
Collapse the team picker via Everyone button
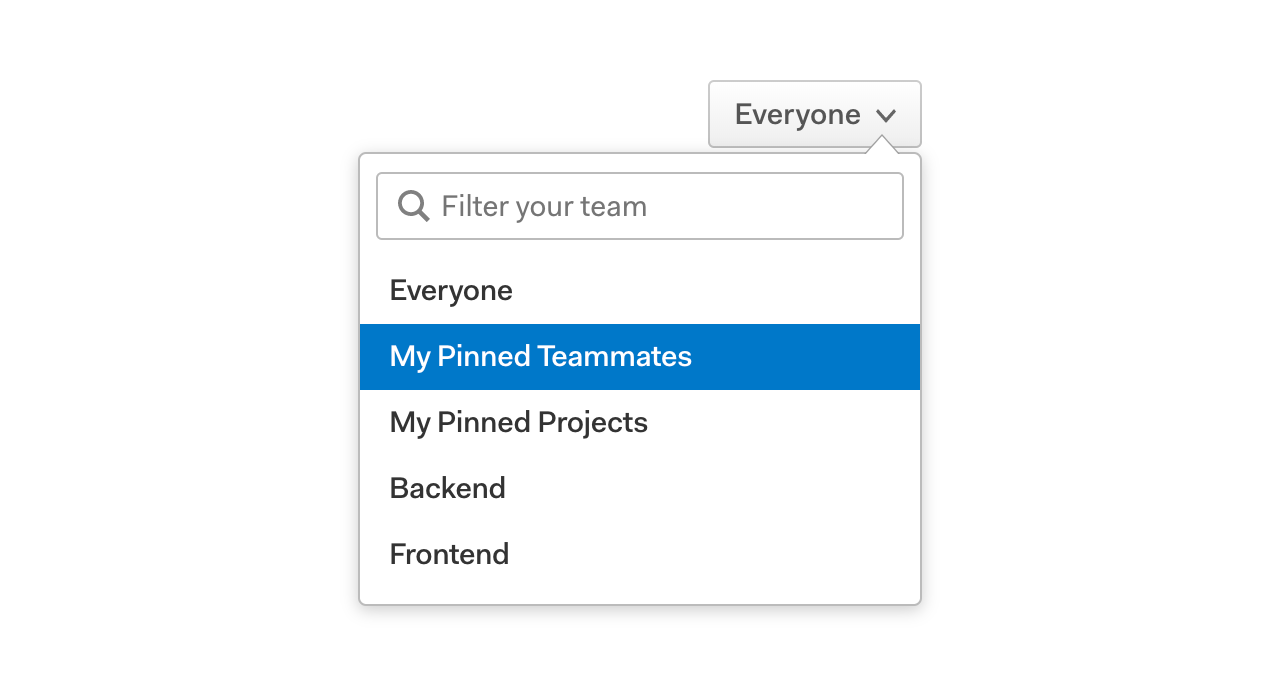(815, 114)
